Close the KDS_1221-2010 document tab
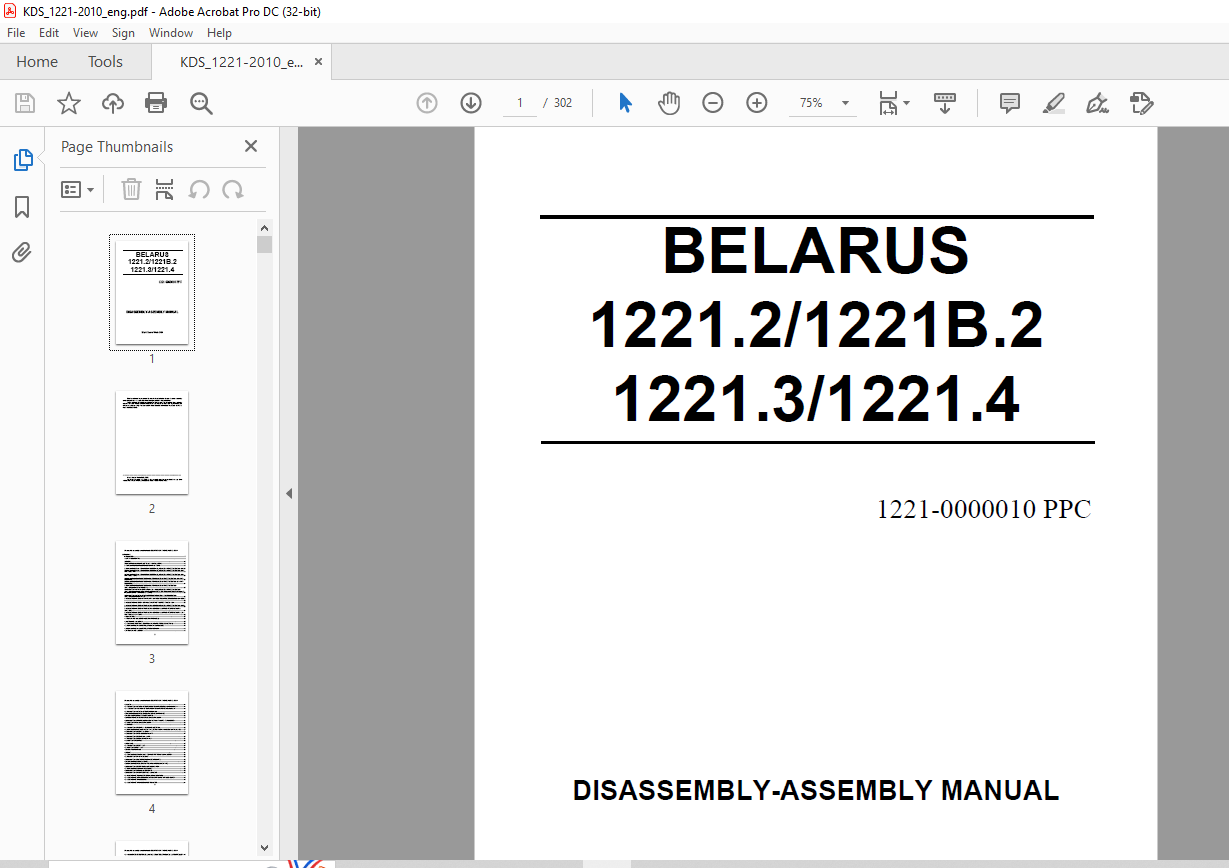 [x=318, y=62]
